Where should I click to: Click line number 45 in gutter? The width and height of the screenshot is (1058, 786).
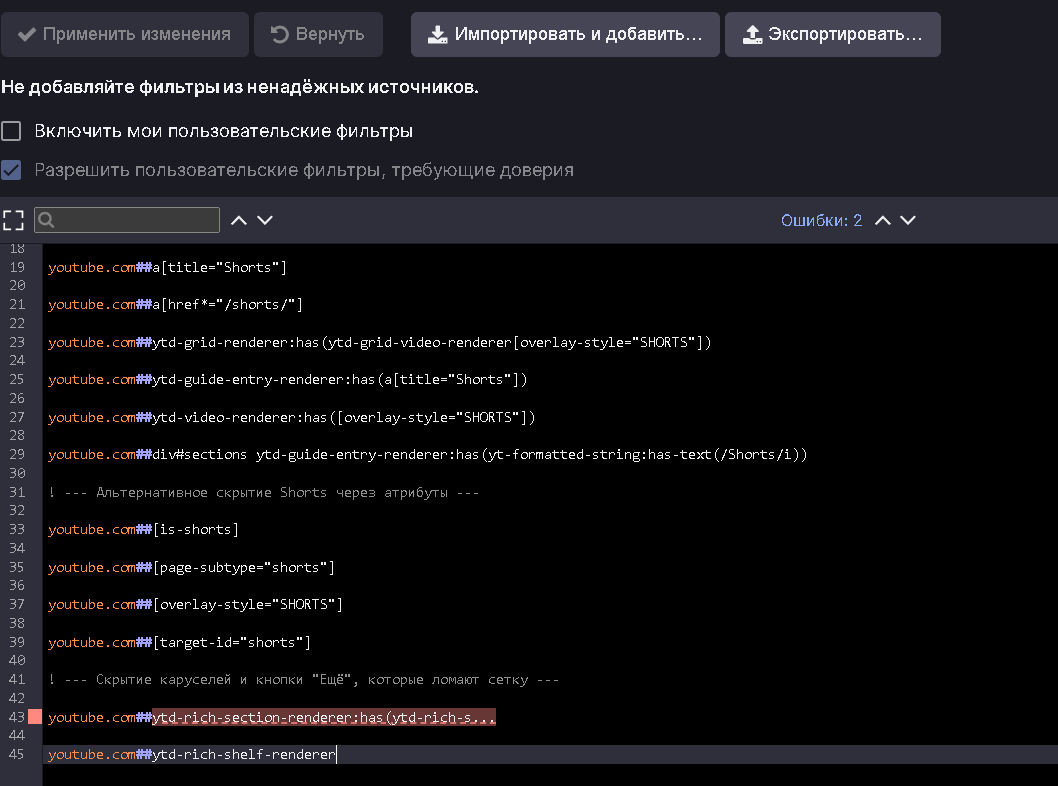pos(17,754)
